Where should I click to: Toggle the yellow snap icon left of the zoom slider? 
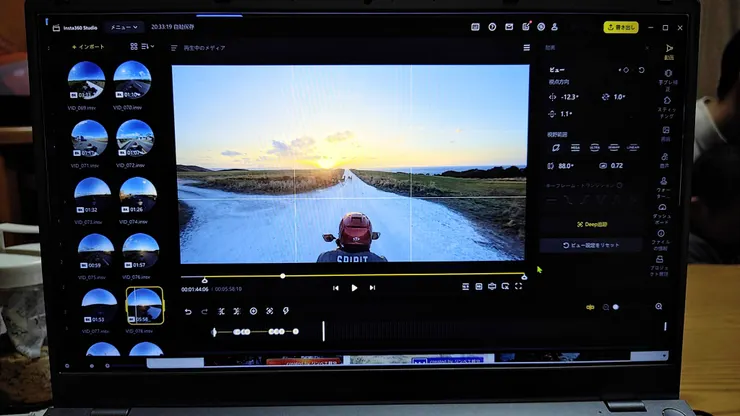coord(590,307)
